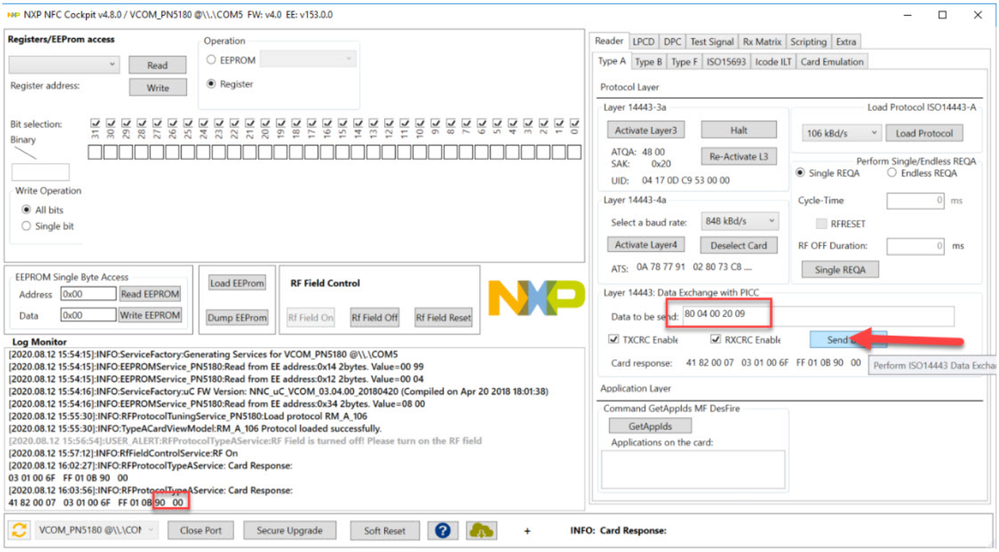Toggle TXCRC Enable checkbox
Screen dimensions: 999x552
tap(614, 339)
